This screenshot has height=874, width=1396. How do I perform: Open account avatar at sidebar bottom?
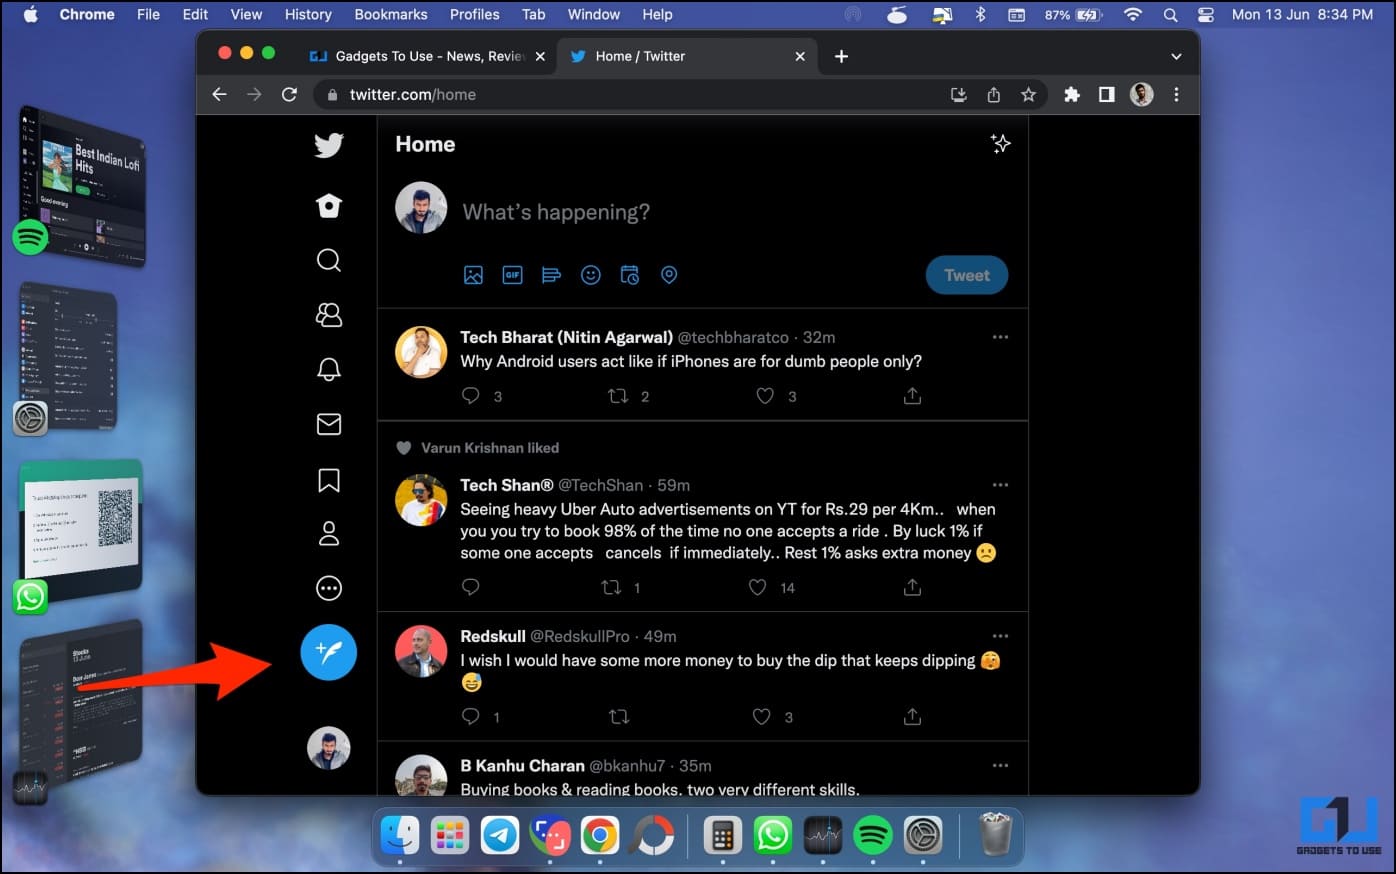(x=329, y=748)
